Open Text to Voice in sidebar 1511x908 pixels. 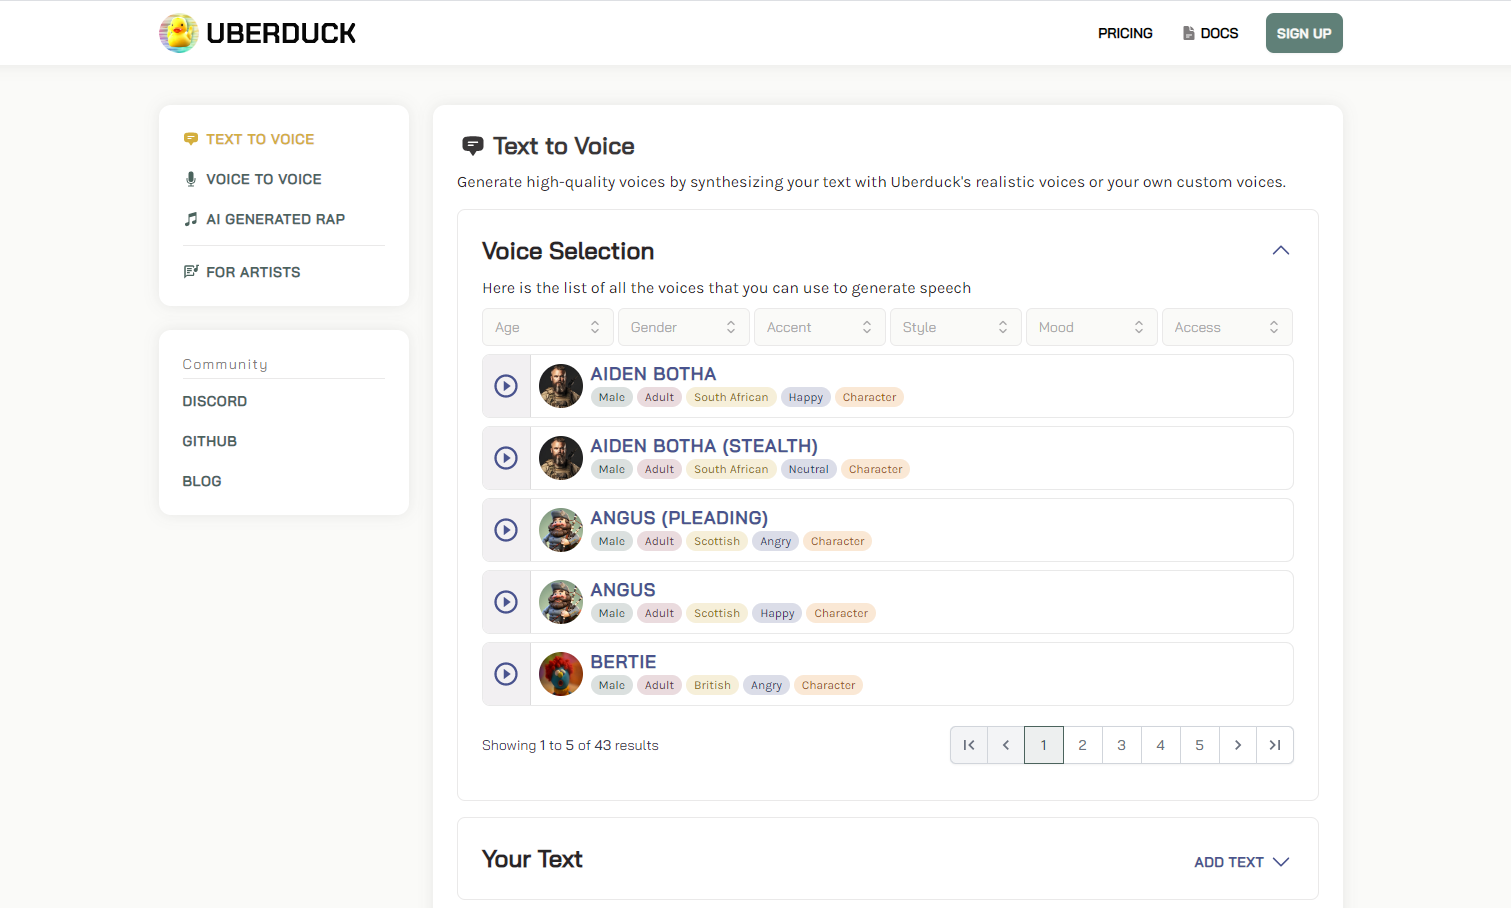260,139
